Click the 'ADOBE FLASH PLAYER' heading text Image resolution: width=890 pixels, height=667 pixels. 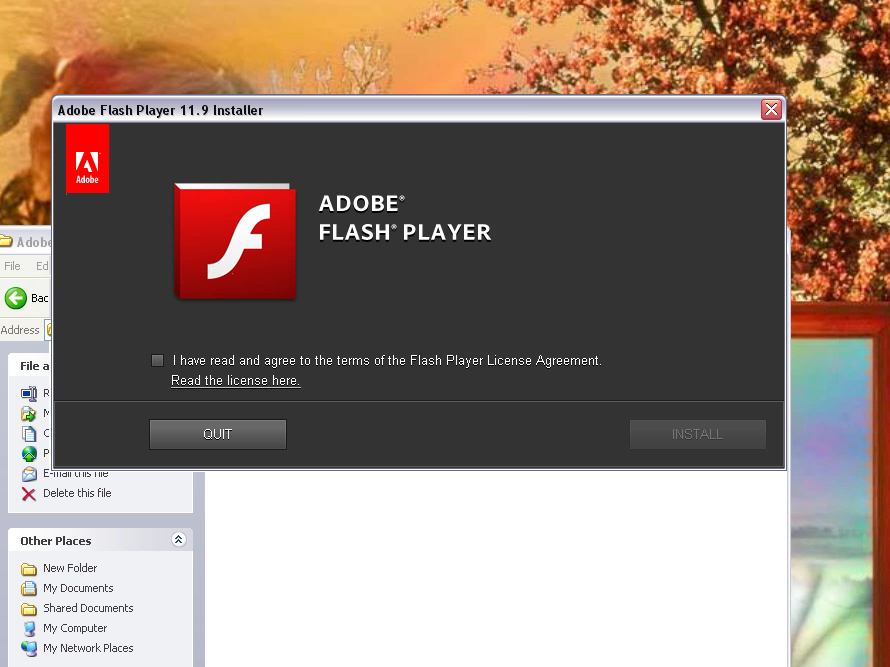405,218
